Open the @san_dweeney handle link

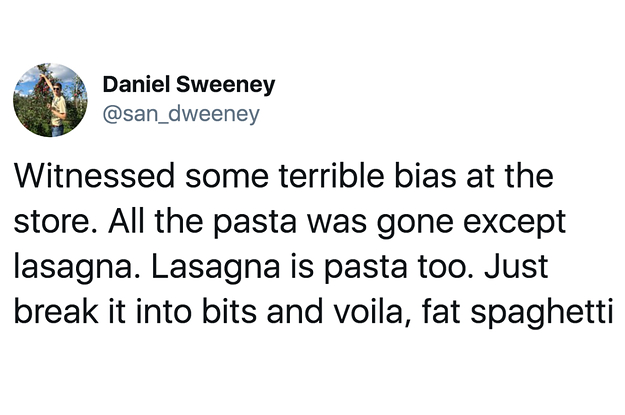[181, 114]
